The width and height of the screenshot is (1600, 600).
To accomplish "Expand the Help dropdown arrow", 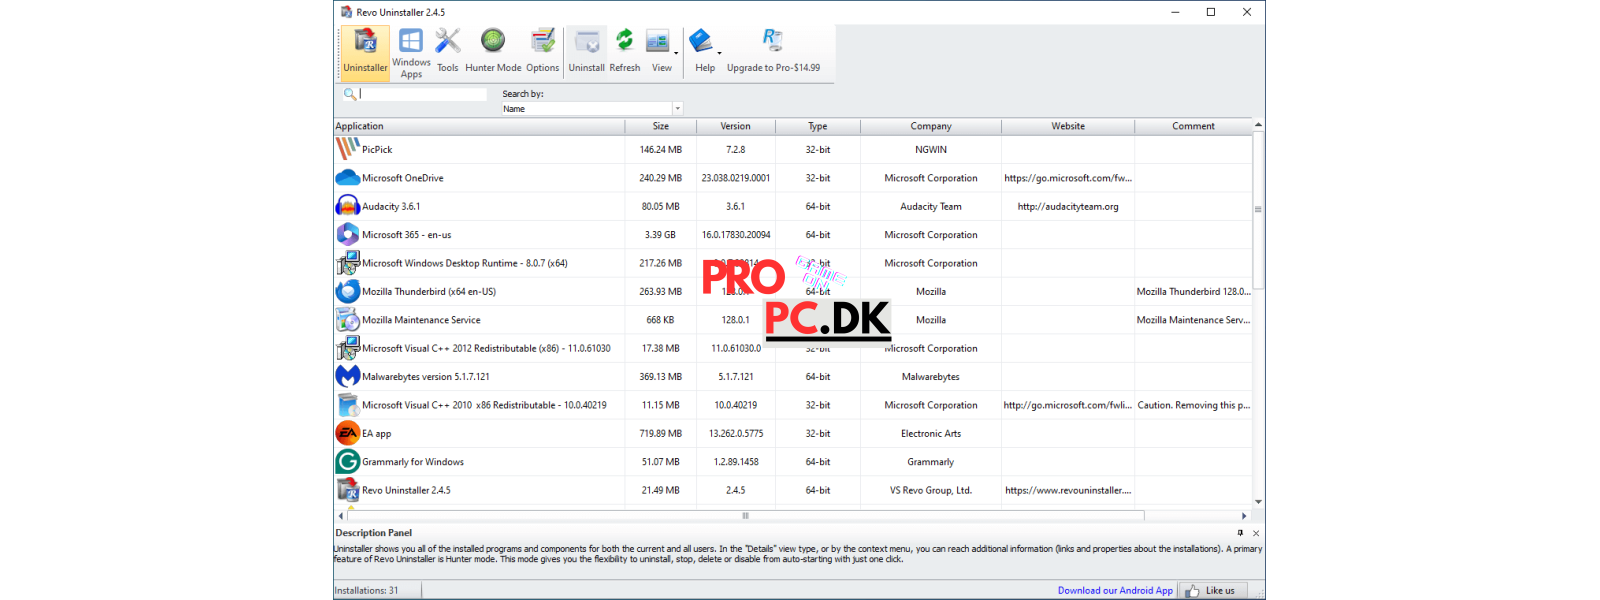I will pos(720,53).
